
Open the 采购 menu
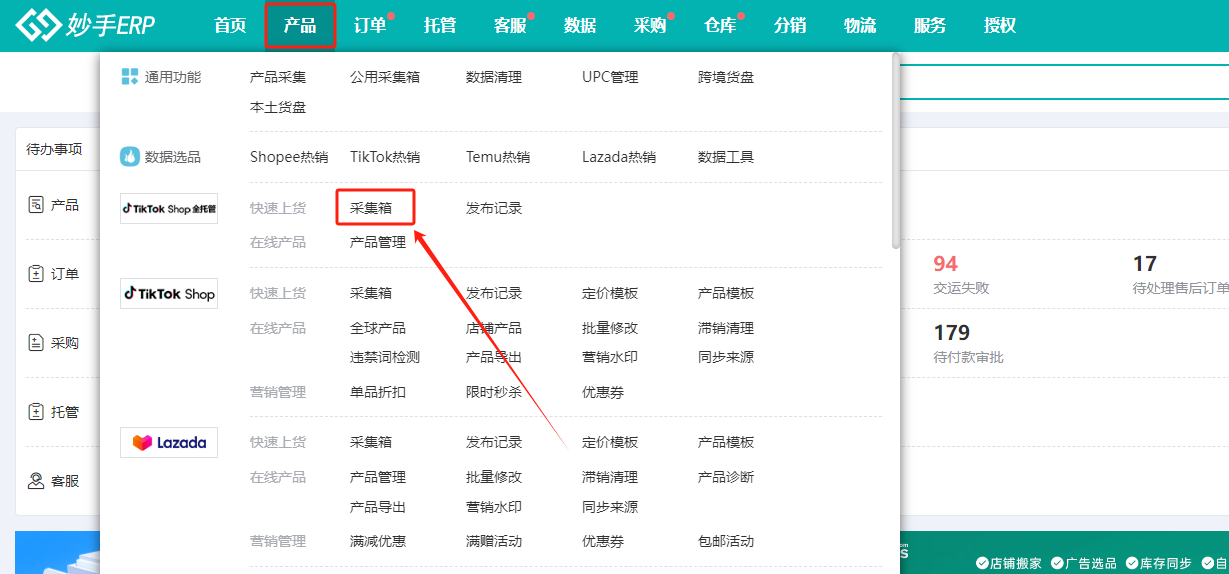650,26
